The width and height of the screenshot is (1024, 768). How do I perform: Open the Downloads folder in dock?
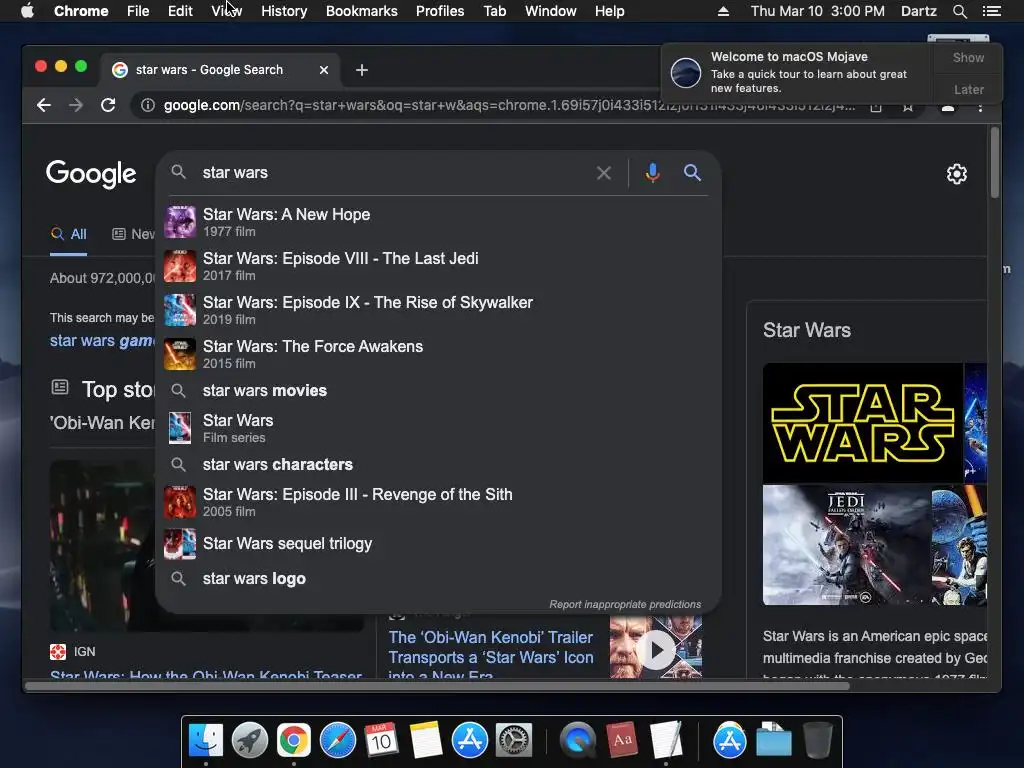[x=774, y=741]
